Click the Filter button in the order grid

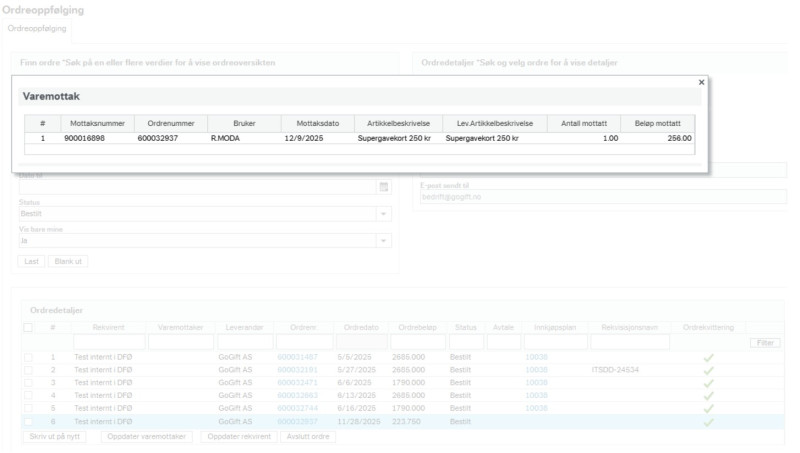click(x=765, y=343)
